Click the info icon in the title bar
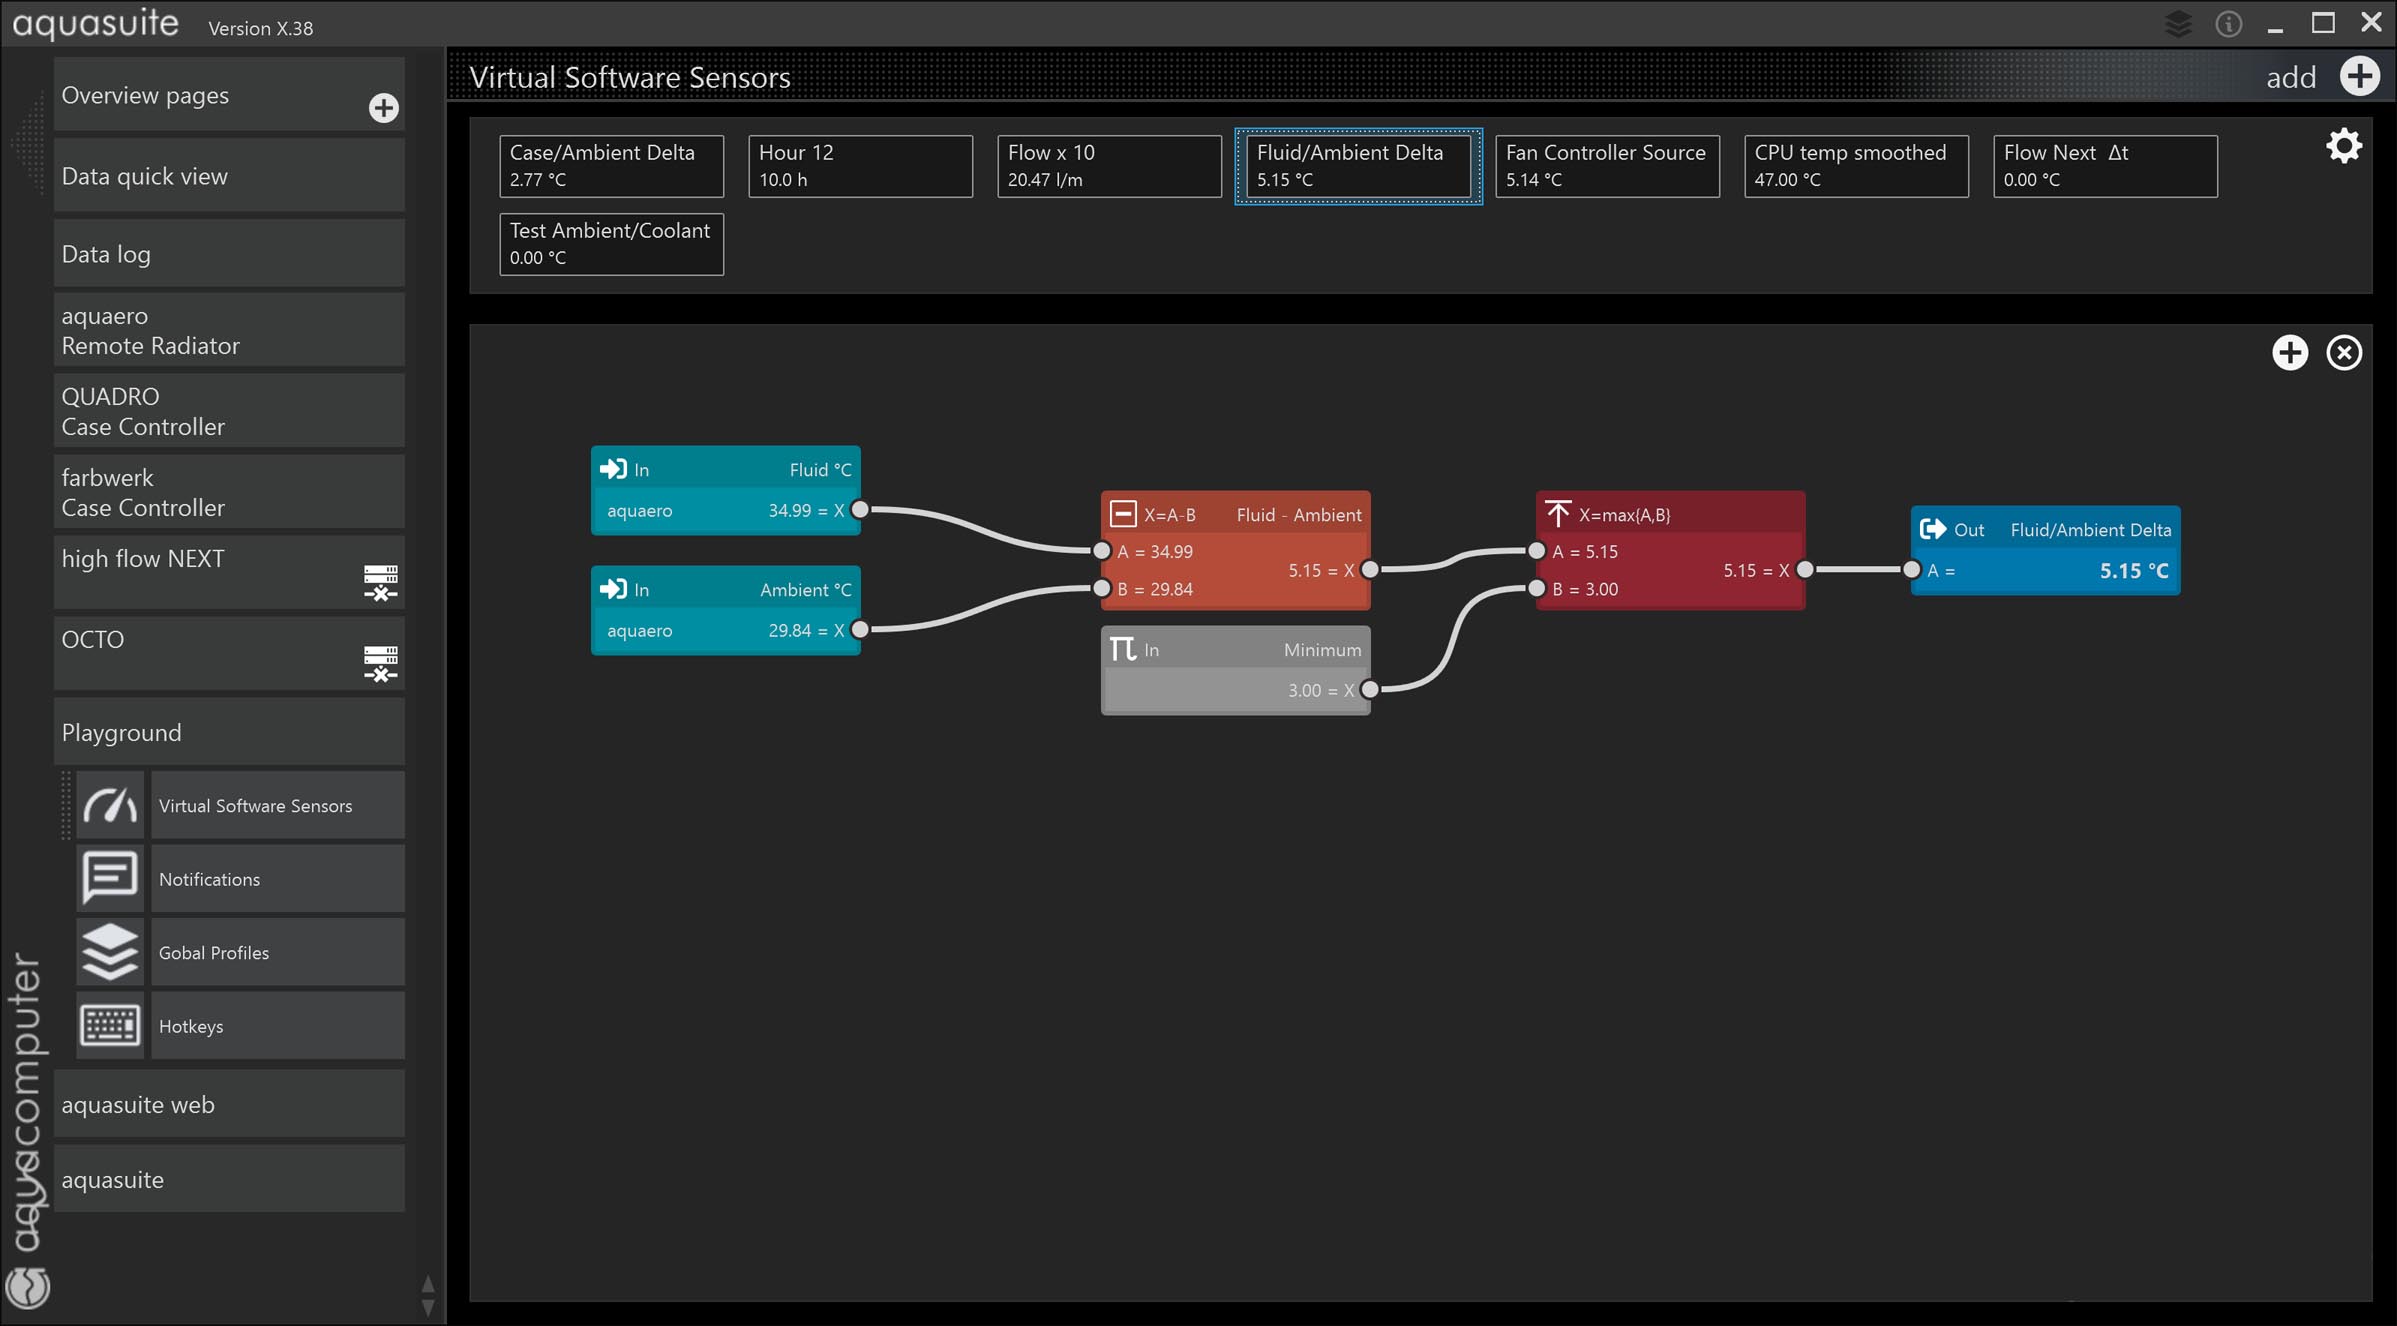 [x=2228, y=24]
